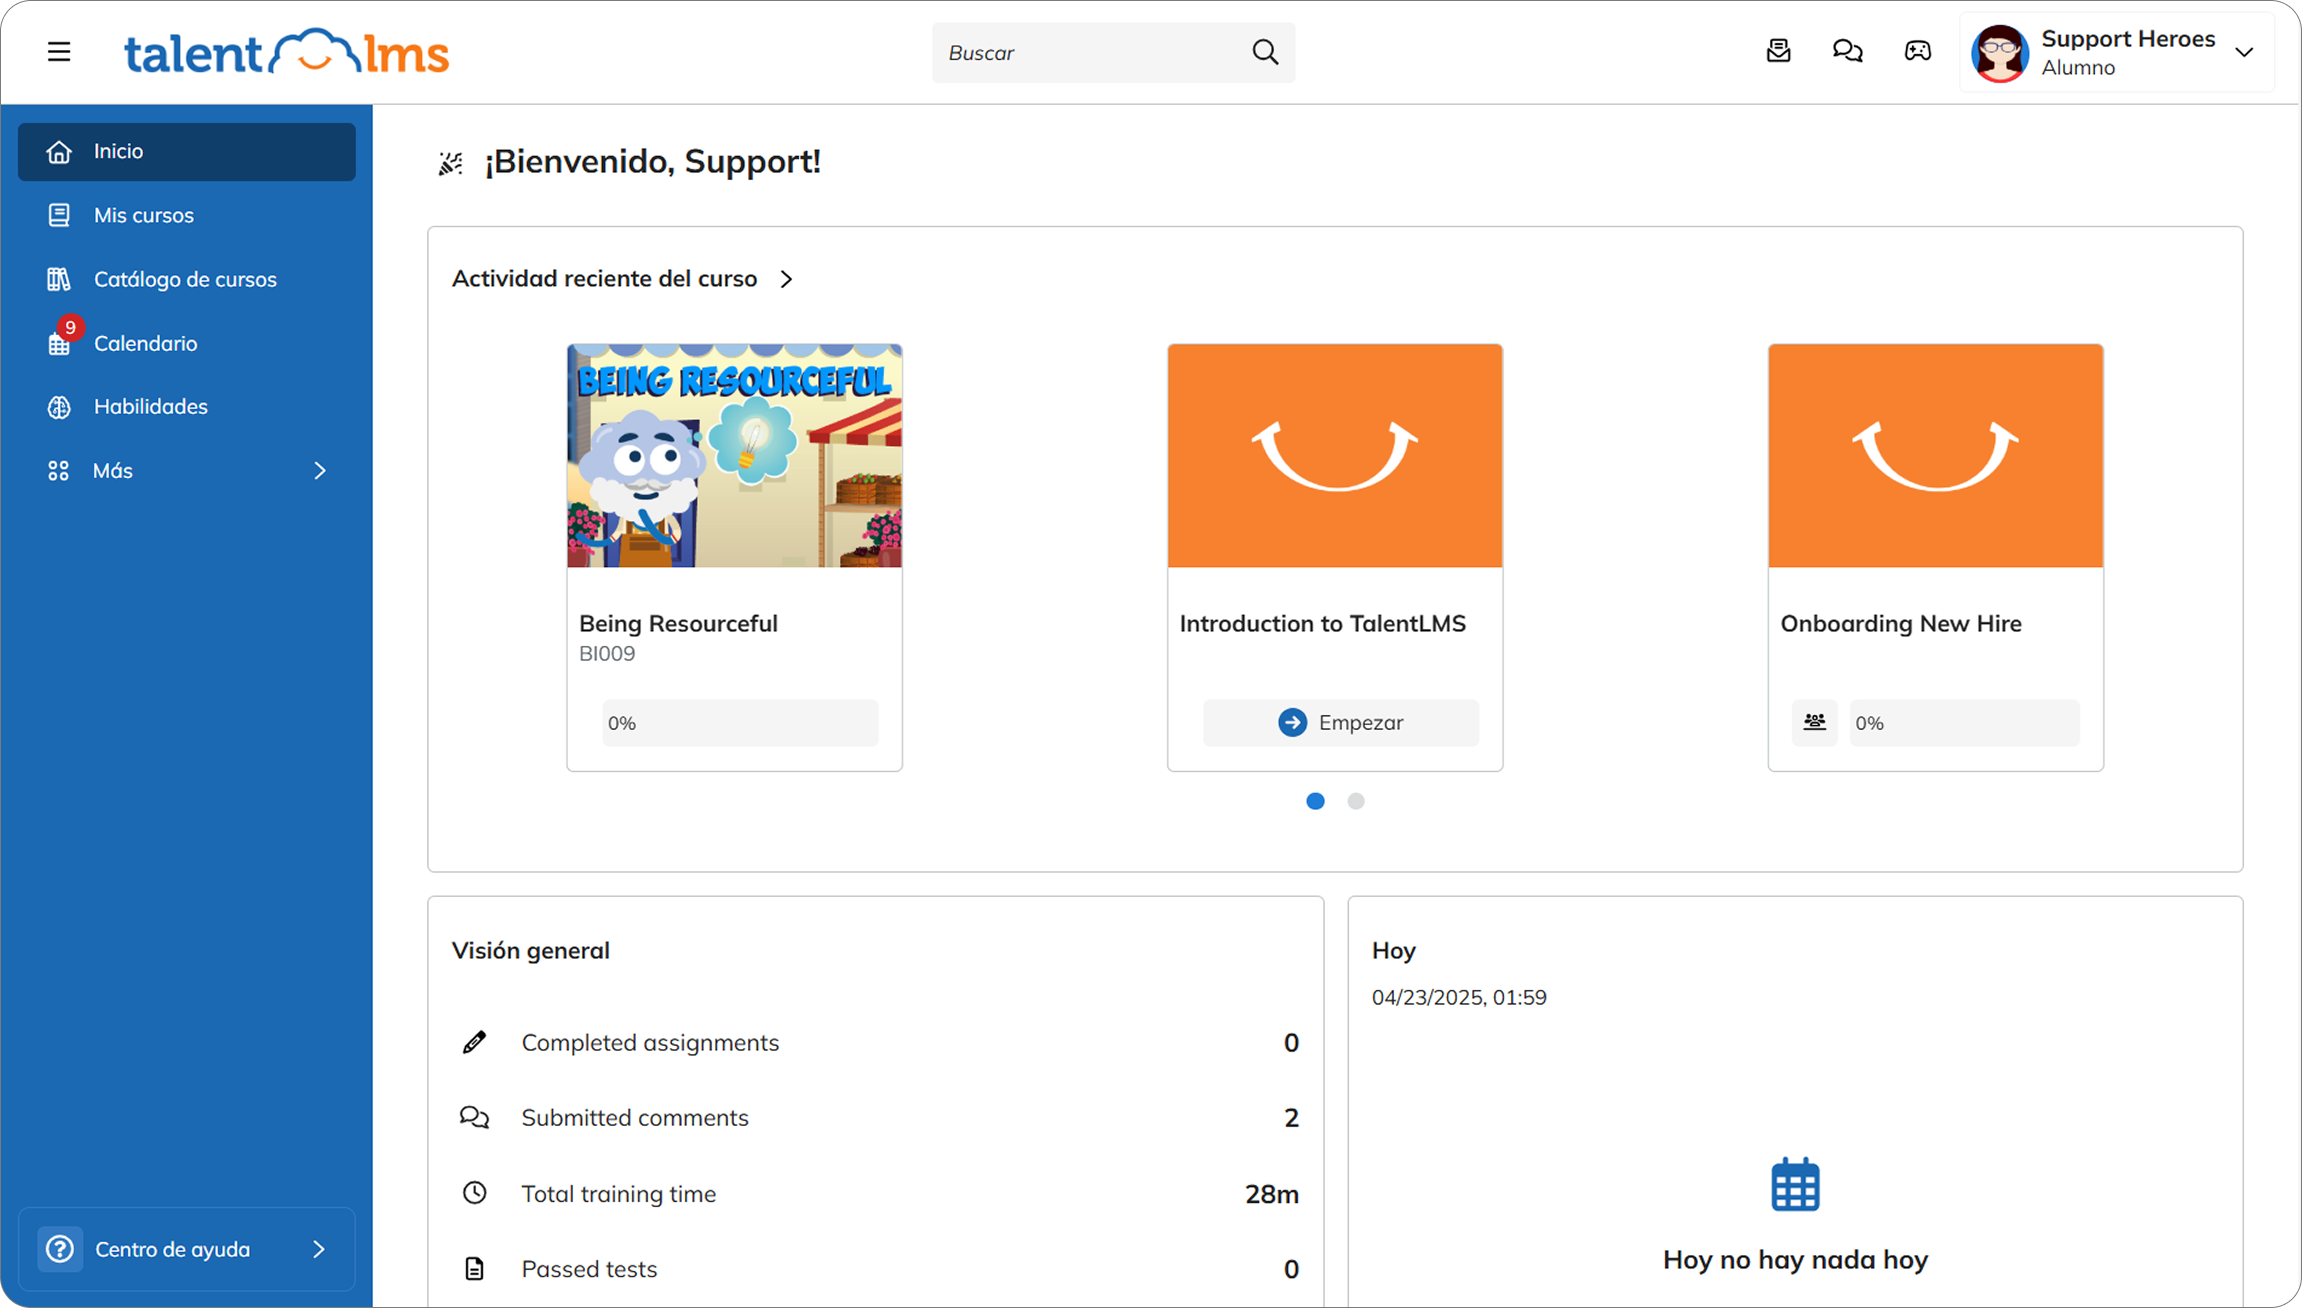Open the Centro de ayuda button
Screen dimensions: 2302x1308
tap(187, 1249)
